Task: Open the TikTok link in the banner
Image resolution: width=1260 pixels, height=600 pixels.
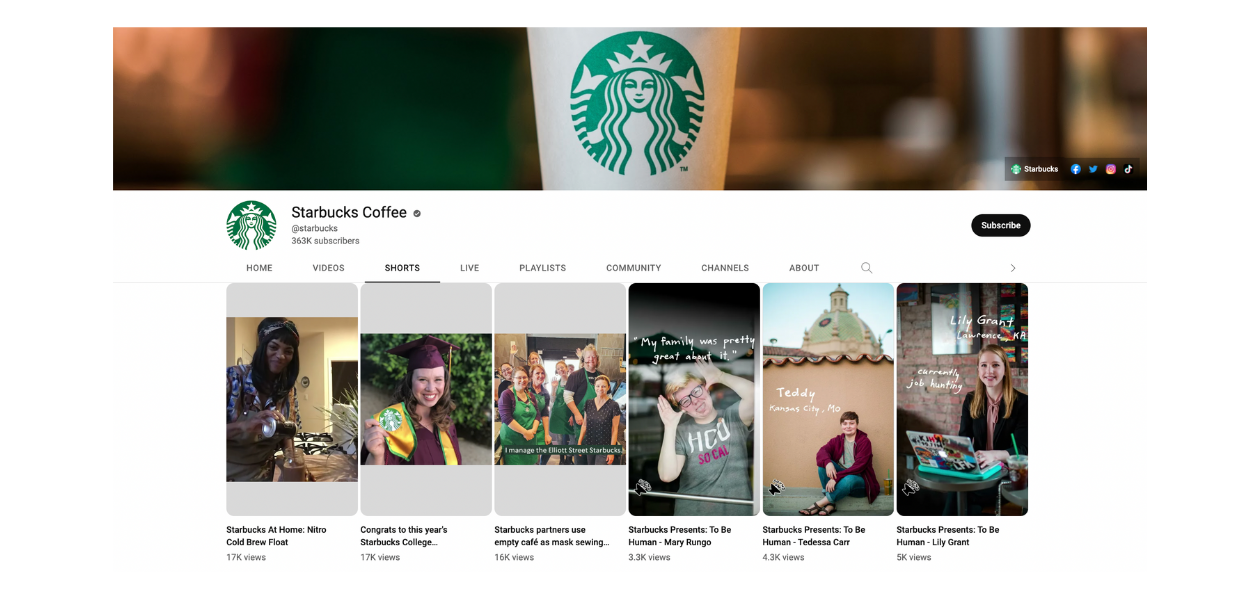Action: (1128, 169)
